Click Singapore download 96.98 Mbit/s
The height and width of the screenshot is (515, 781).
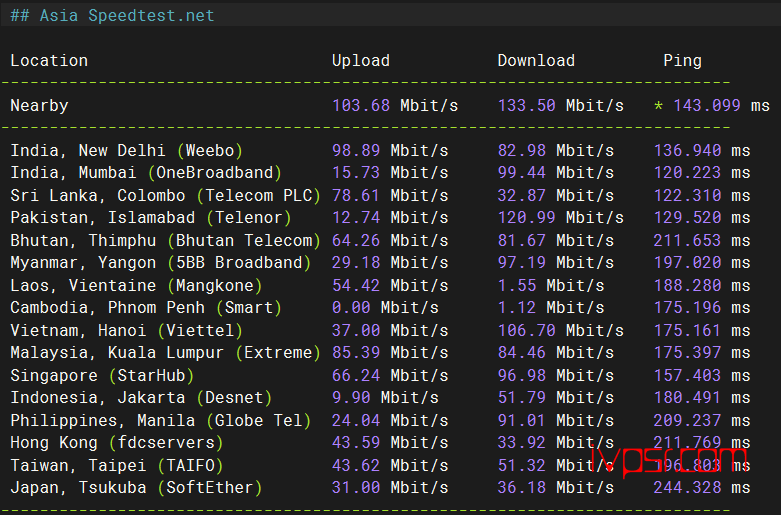[x=555, y=375]
